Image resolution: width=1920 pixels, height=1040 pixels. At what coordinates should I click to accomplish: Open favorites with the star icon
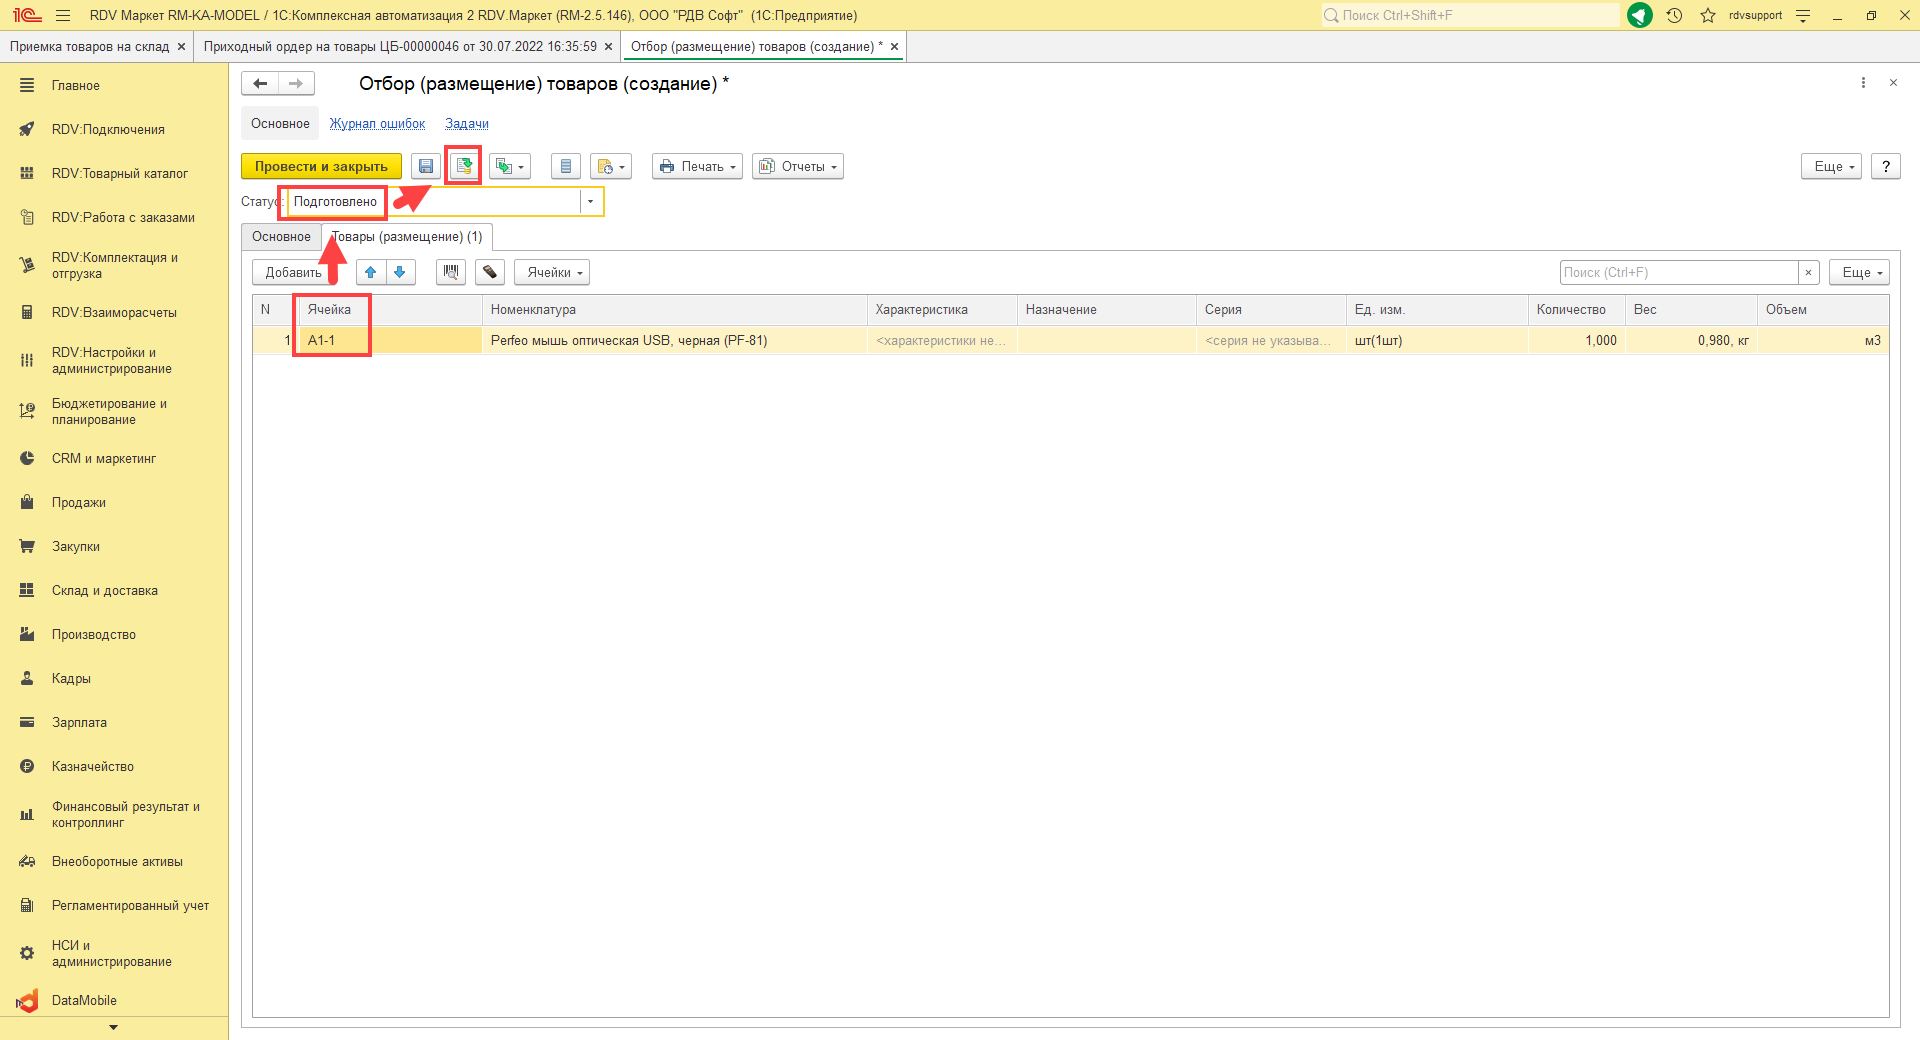tap(1708, 15)
